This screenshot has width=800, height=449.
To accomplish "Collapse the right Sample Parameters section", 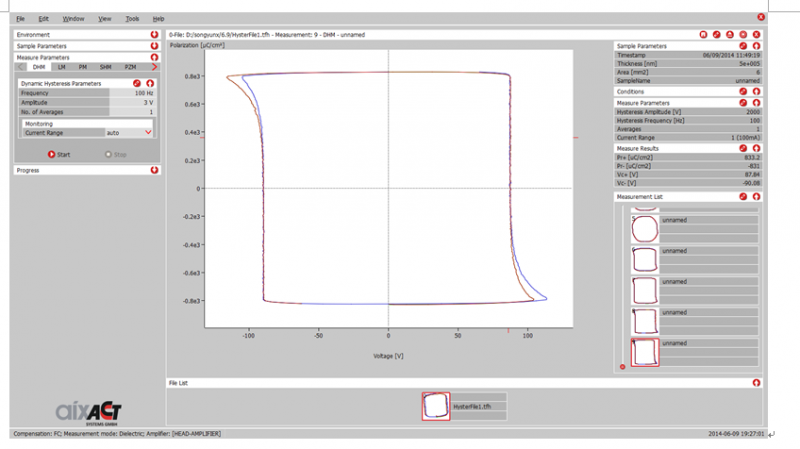I will (756, 46).
